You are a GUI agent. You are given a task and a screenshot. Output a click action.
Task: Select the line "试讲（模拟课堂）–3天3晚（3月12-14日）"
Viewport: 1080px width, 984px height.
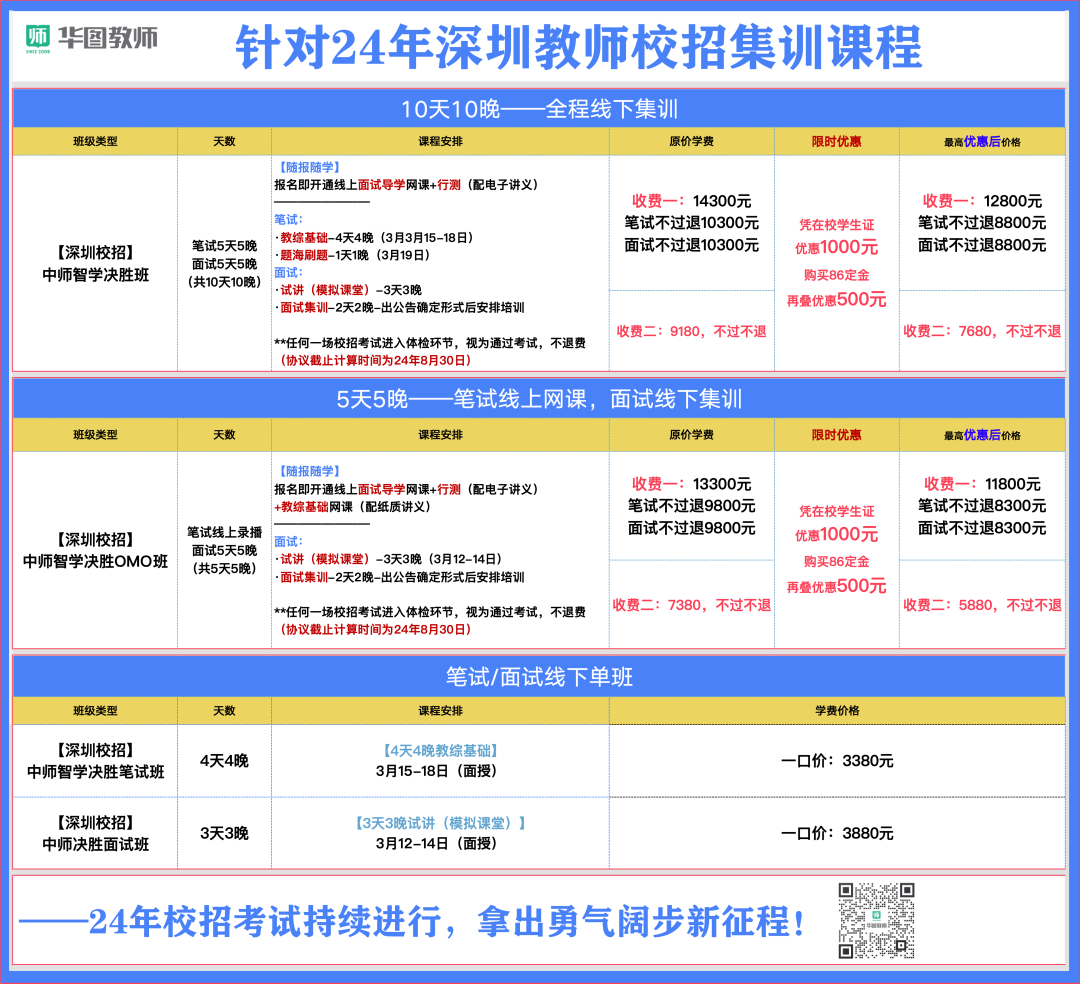391,559
